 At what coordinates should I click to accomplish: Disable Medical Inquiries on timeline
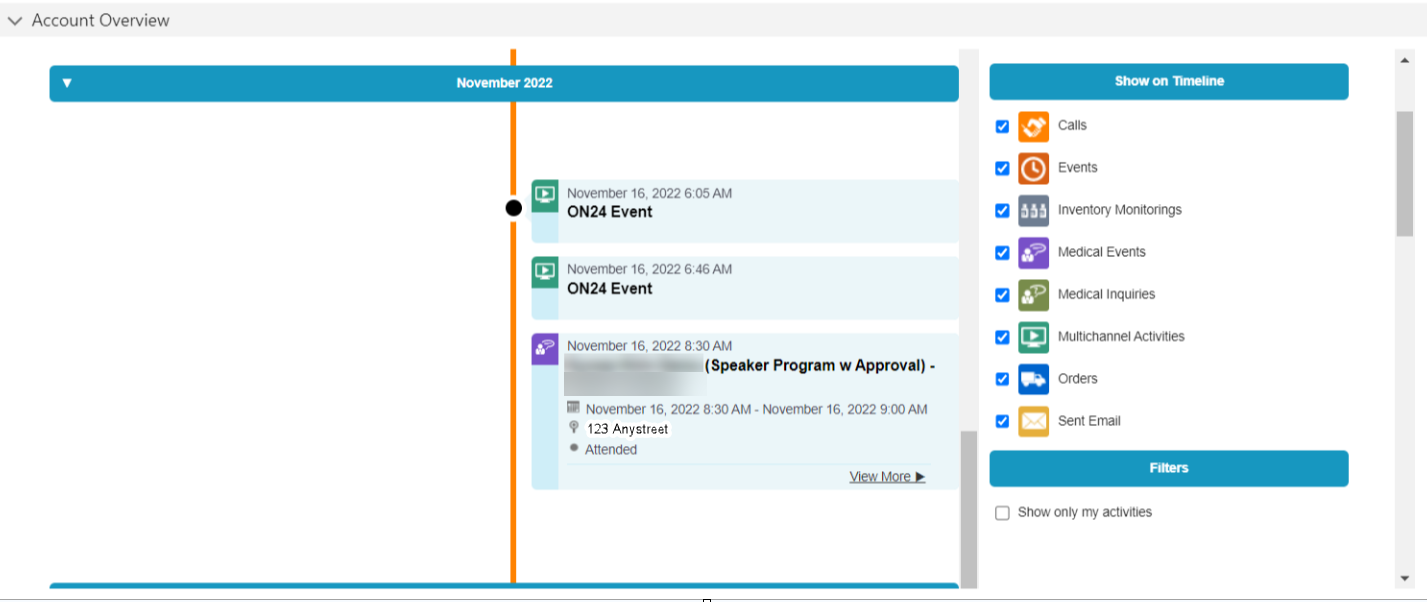pyautogui.click(x=1002, y=295)
